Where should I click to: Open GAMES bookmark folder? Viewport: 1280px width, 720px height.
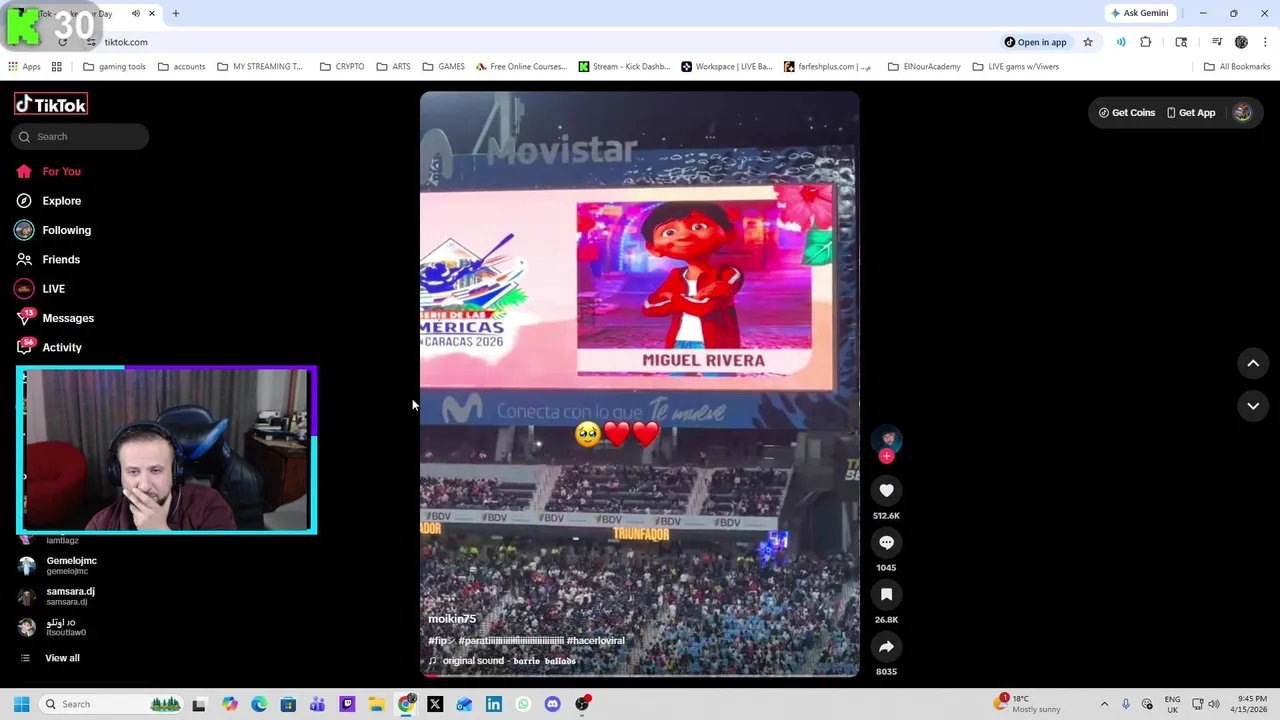(x=444, y=67)
